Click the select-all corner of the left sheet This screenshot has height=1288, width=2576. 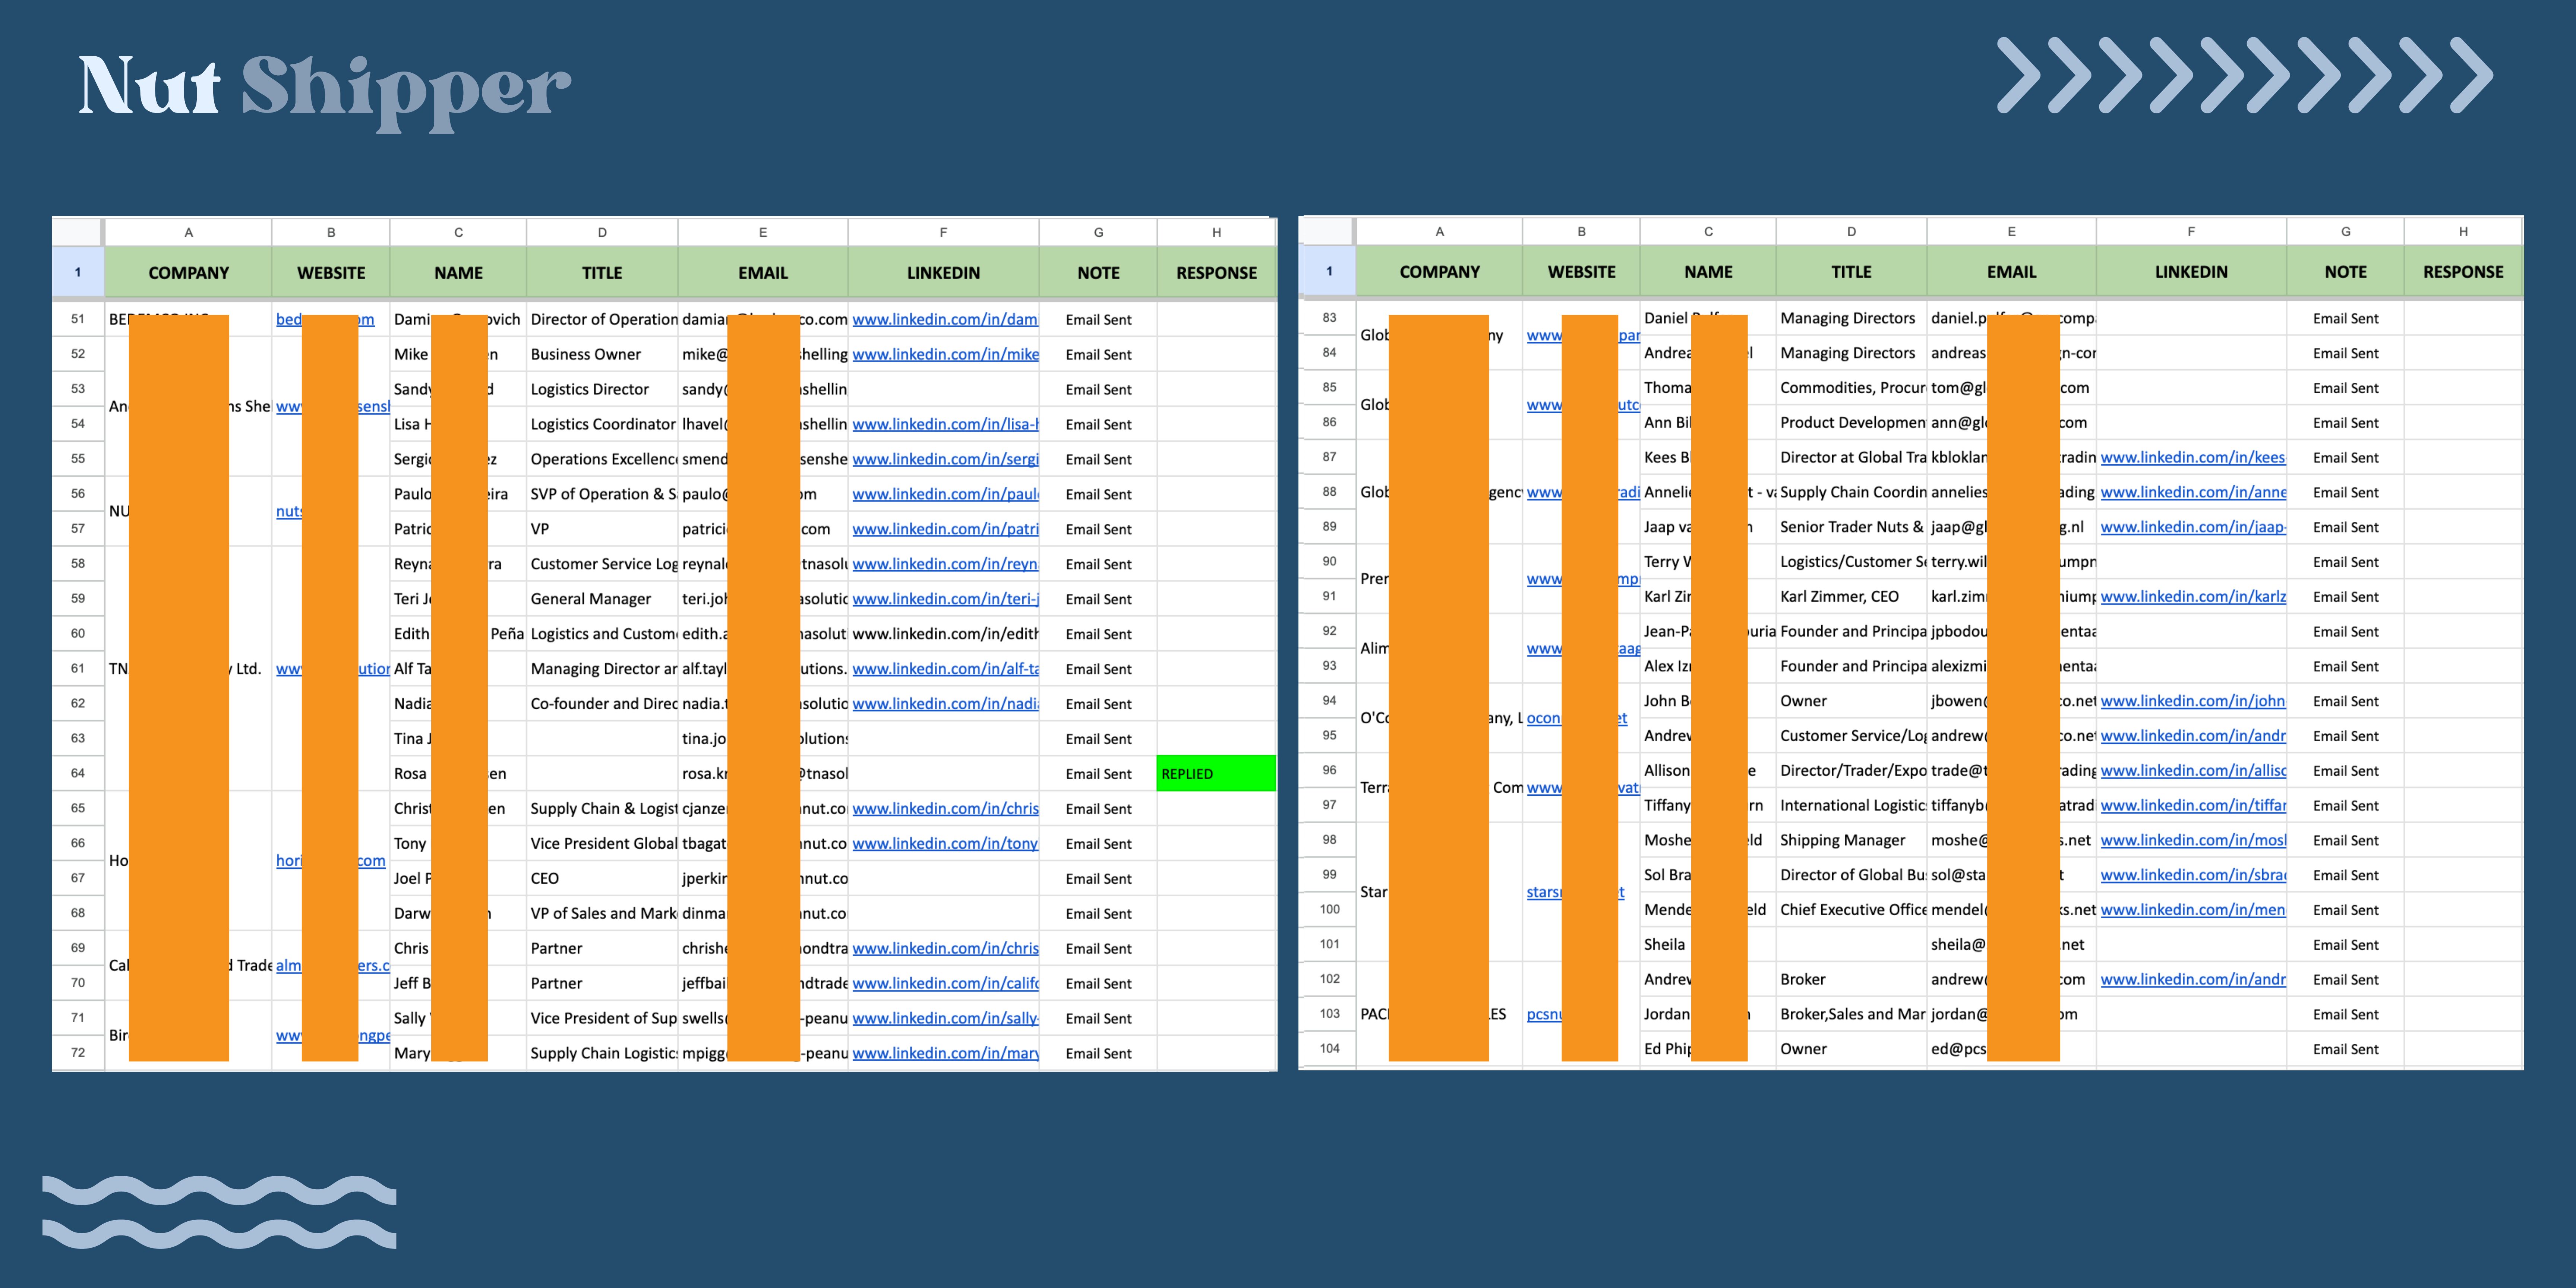point(77,232)
